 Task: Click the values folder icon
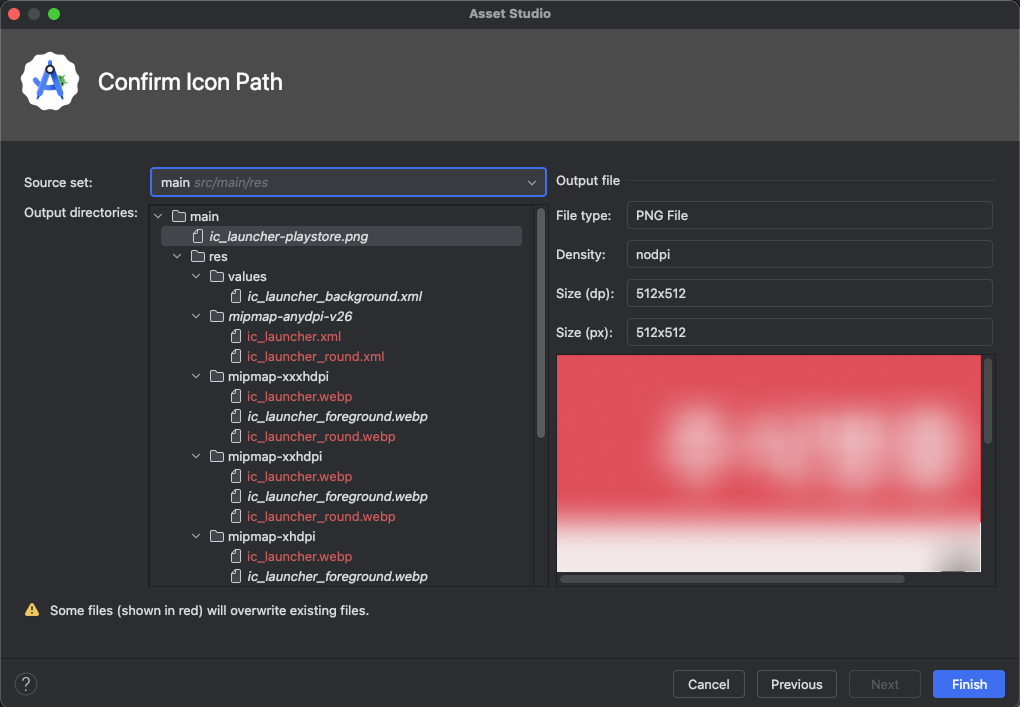pyautogui.click(x=217, y=276)
